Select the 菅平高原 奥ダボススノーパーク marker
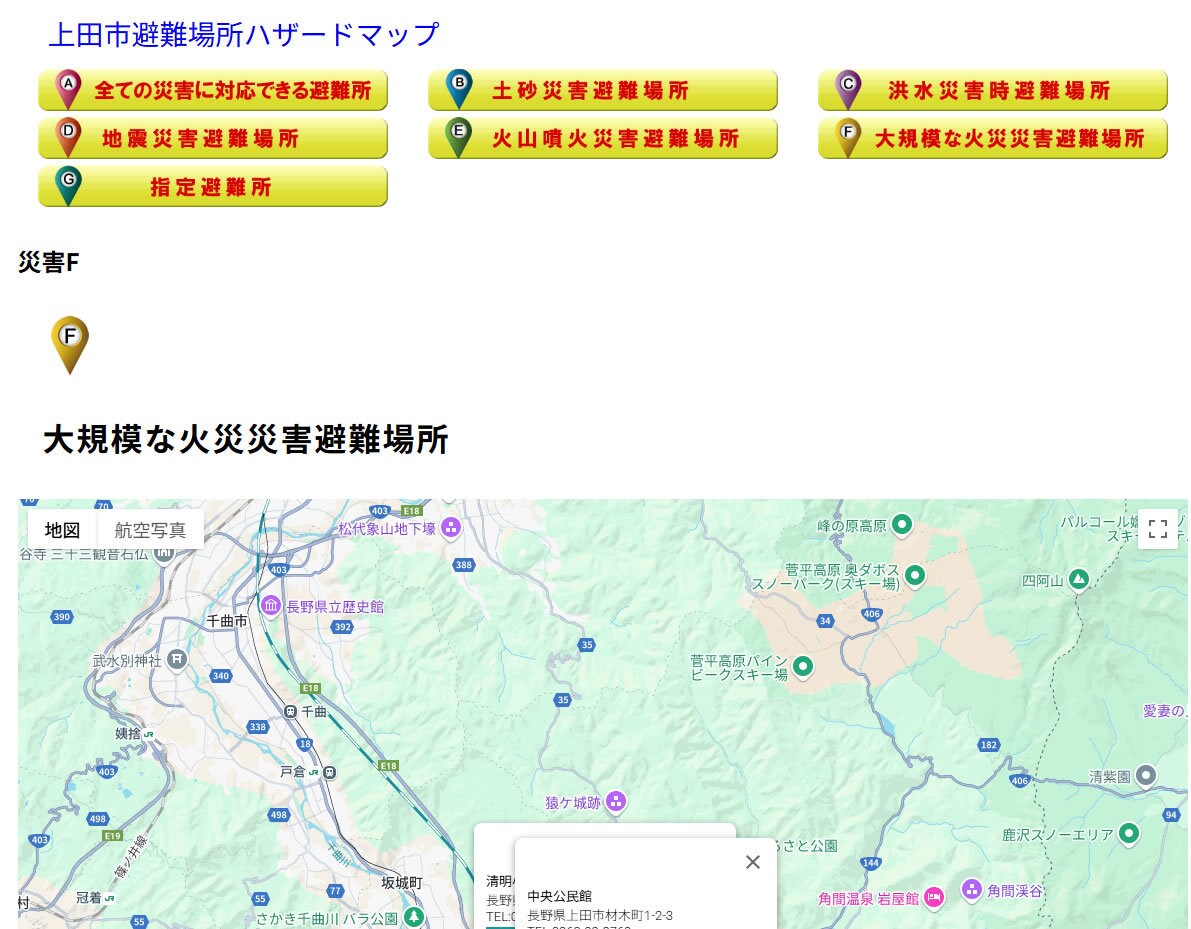This screenshot has width=1191, height=929. click(914, 575)
